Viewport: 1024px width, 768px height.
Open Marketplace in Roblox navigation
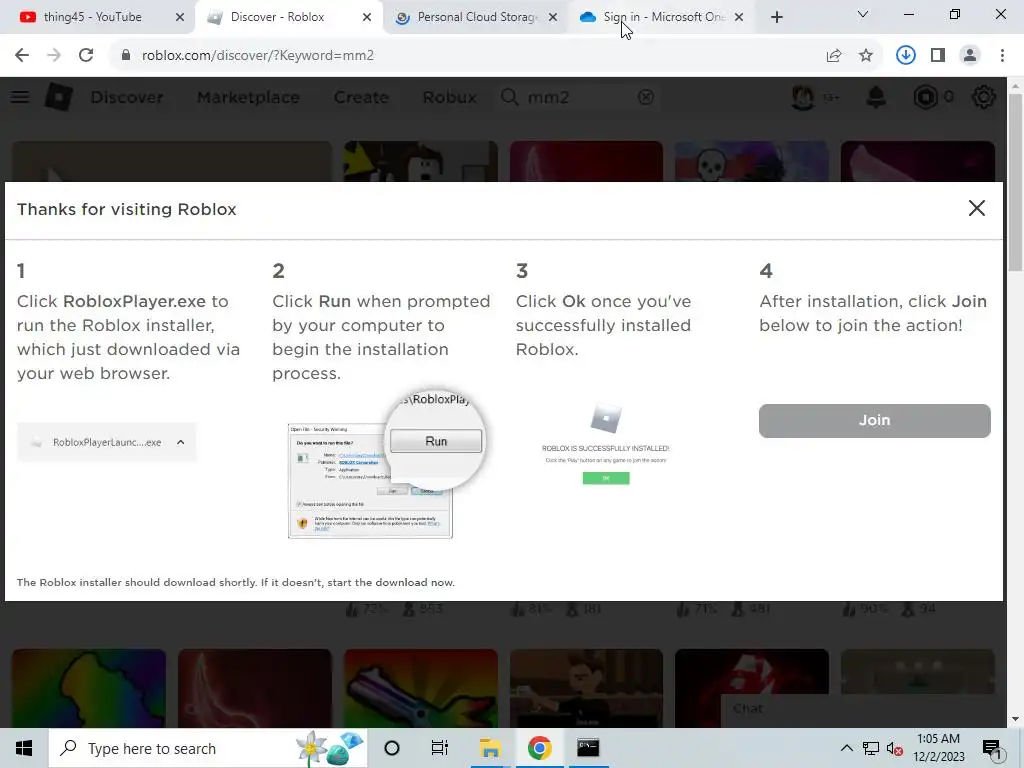tap(248, 97)
